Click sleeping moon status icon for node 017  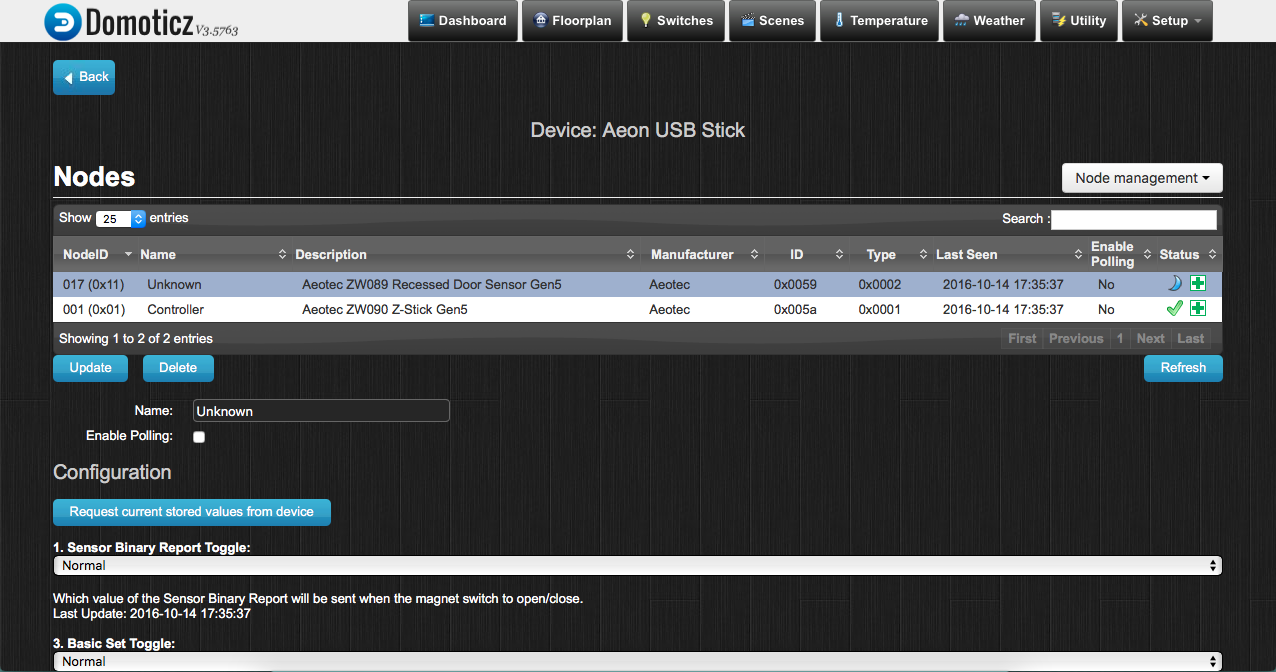point(1174,284)
